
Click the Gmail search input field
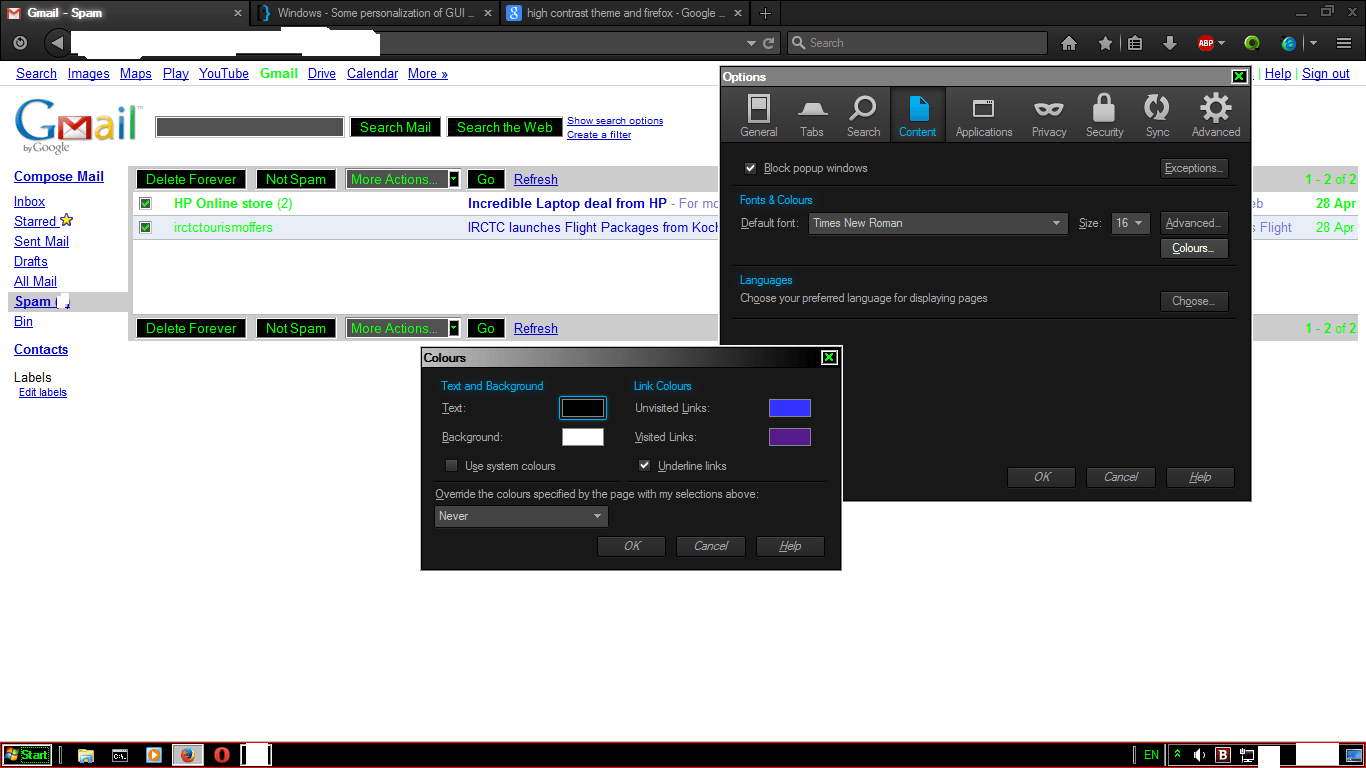pyautogui.click(x=250, y=127)
